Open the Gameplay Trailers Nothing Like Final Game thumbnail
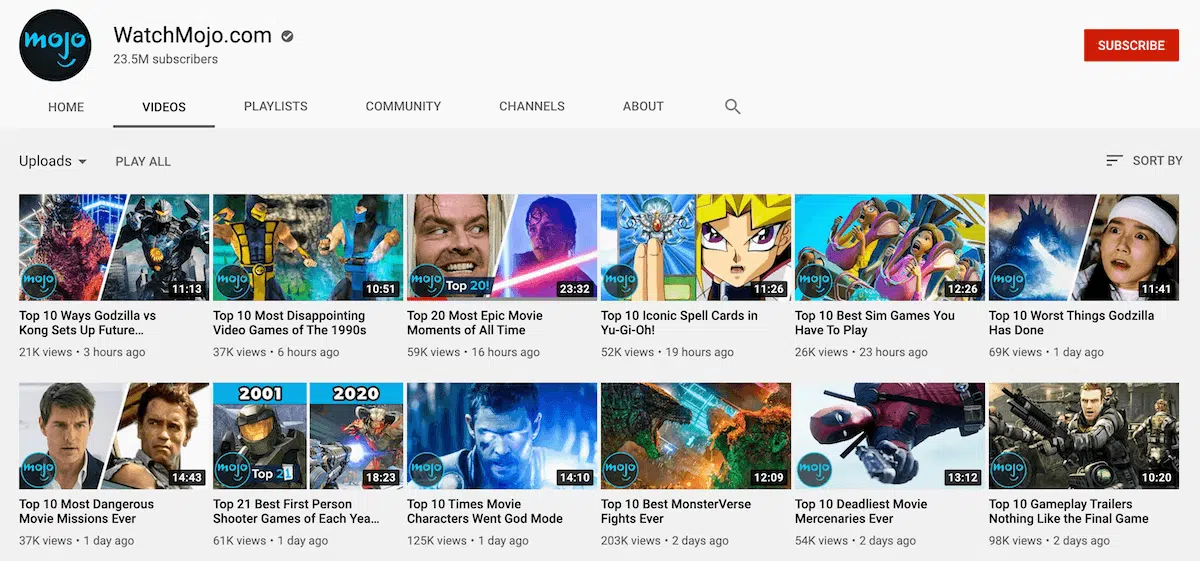This screenshot has height=561, width=1200. tap(1084, 436)
